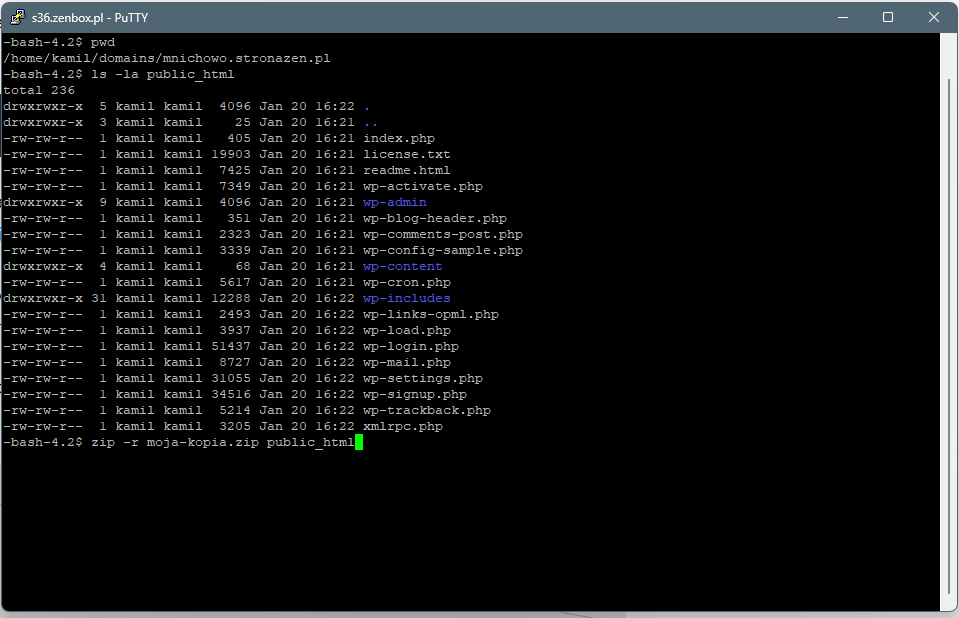Minimize the PuTTY window
Screen dimensions: 959x618
pos(843,17)
